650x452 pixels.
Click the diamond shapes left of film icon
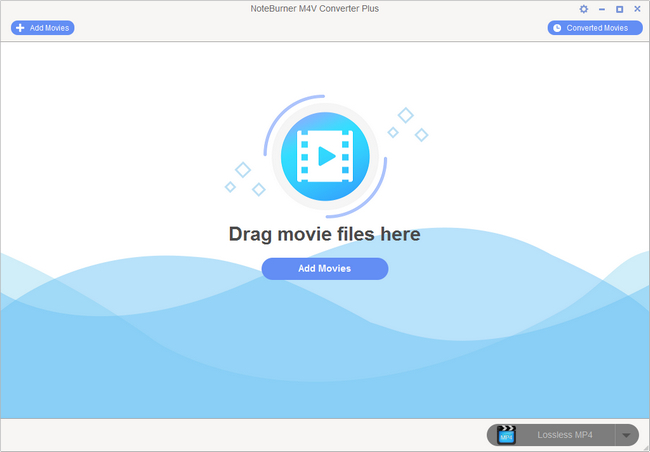pos(243,178)
